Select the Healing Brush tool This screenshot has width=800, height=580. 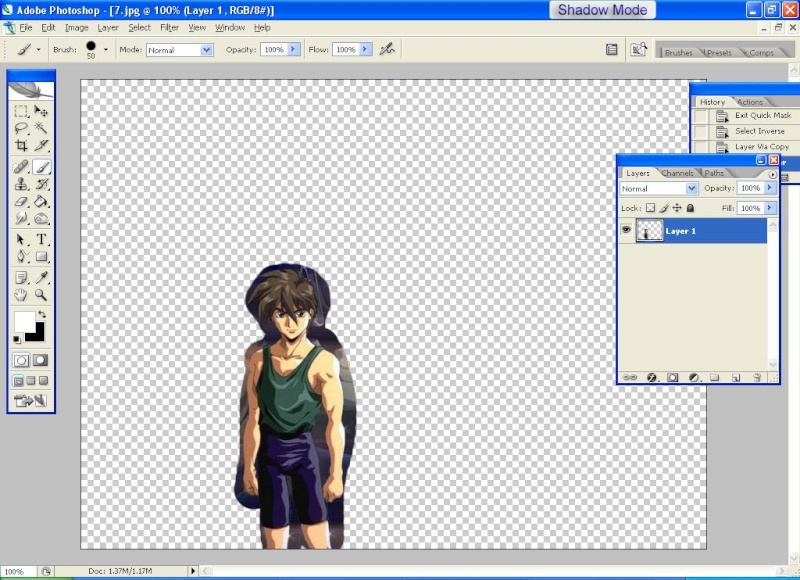click(21, 167)
